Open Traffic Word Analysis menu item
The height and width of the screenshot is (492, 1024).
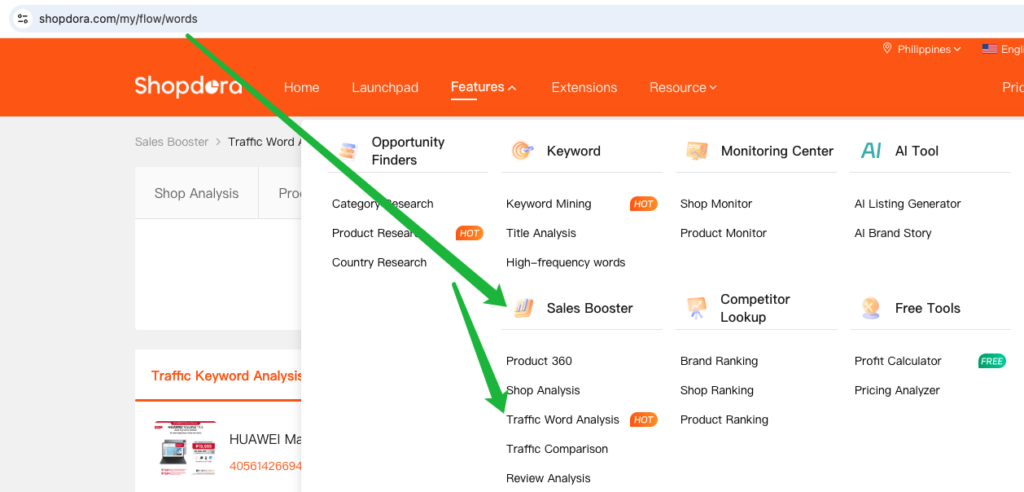pos(562,420)
